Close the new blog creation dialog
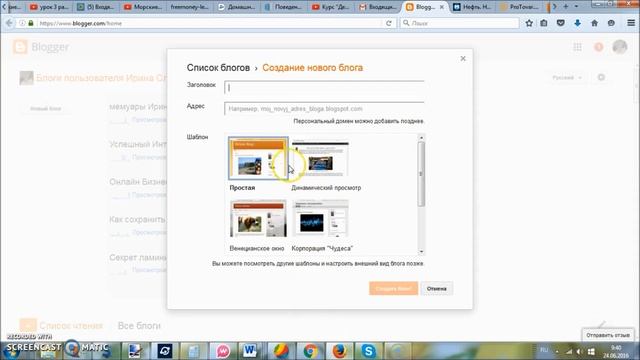 [x=463, y=59]
